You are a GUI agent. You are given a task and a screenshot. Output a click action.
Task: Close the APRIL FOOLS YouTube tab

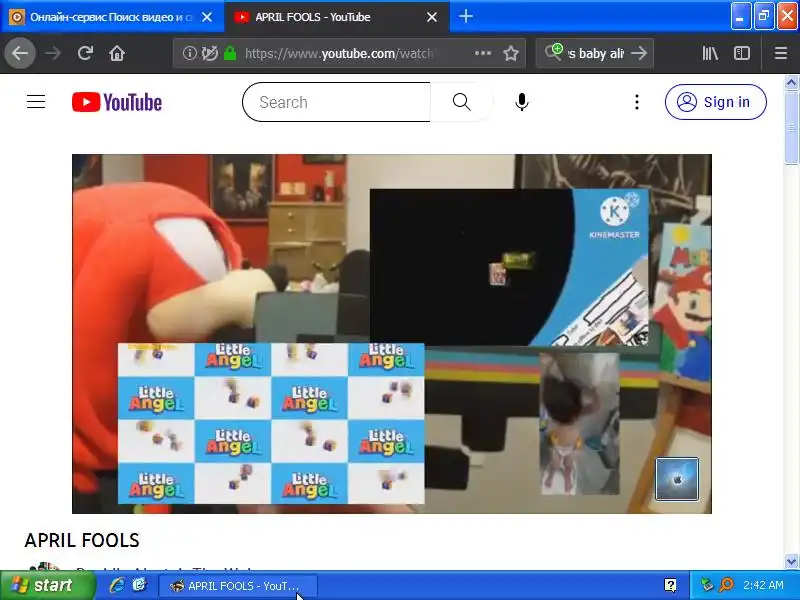click(x=432, y=17)
